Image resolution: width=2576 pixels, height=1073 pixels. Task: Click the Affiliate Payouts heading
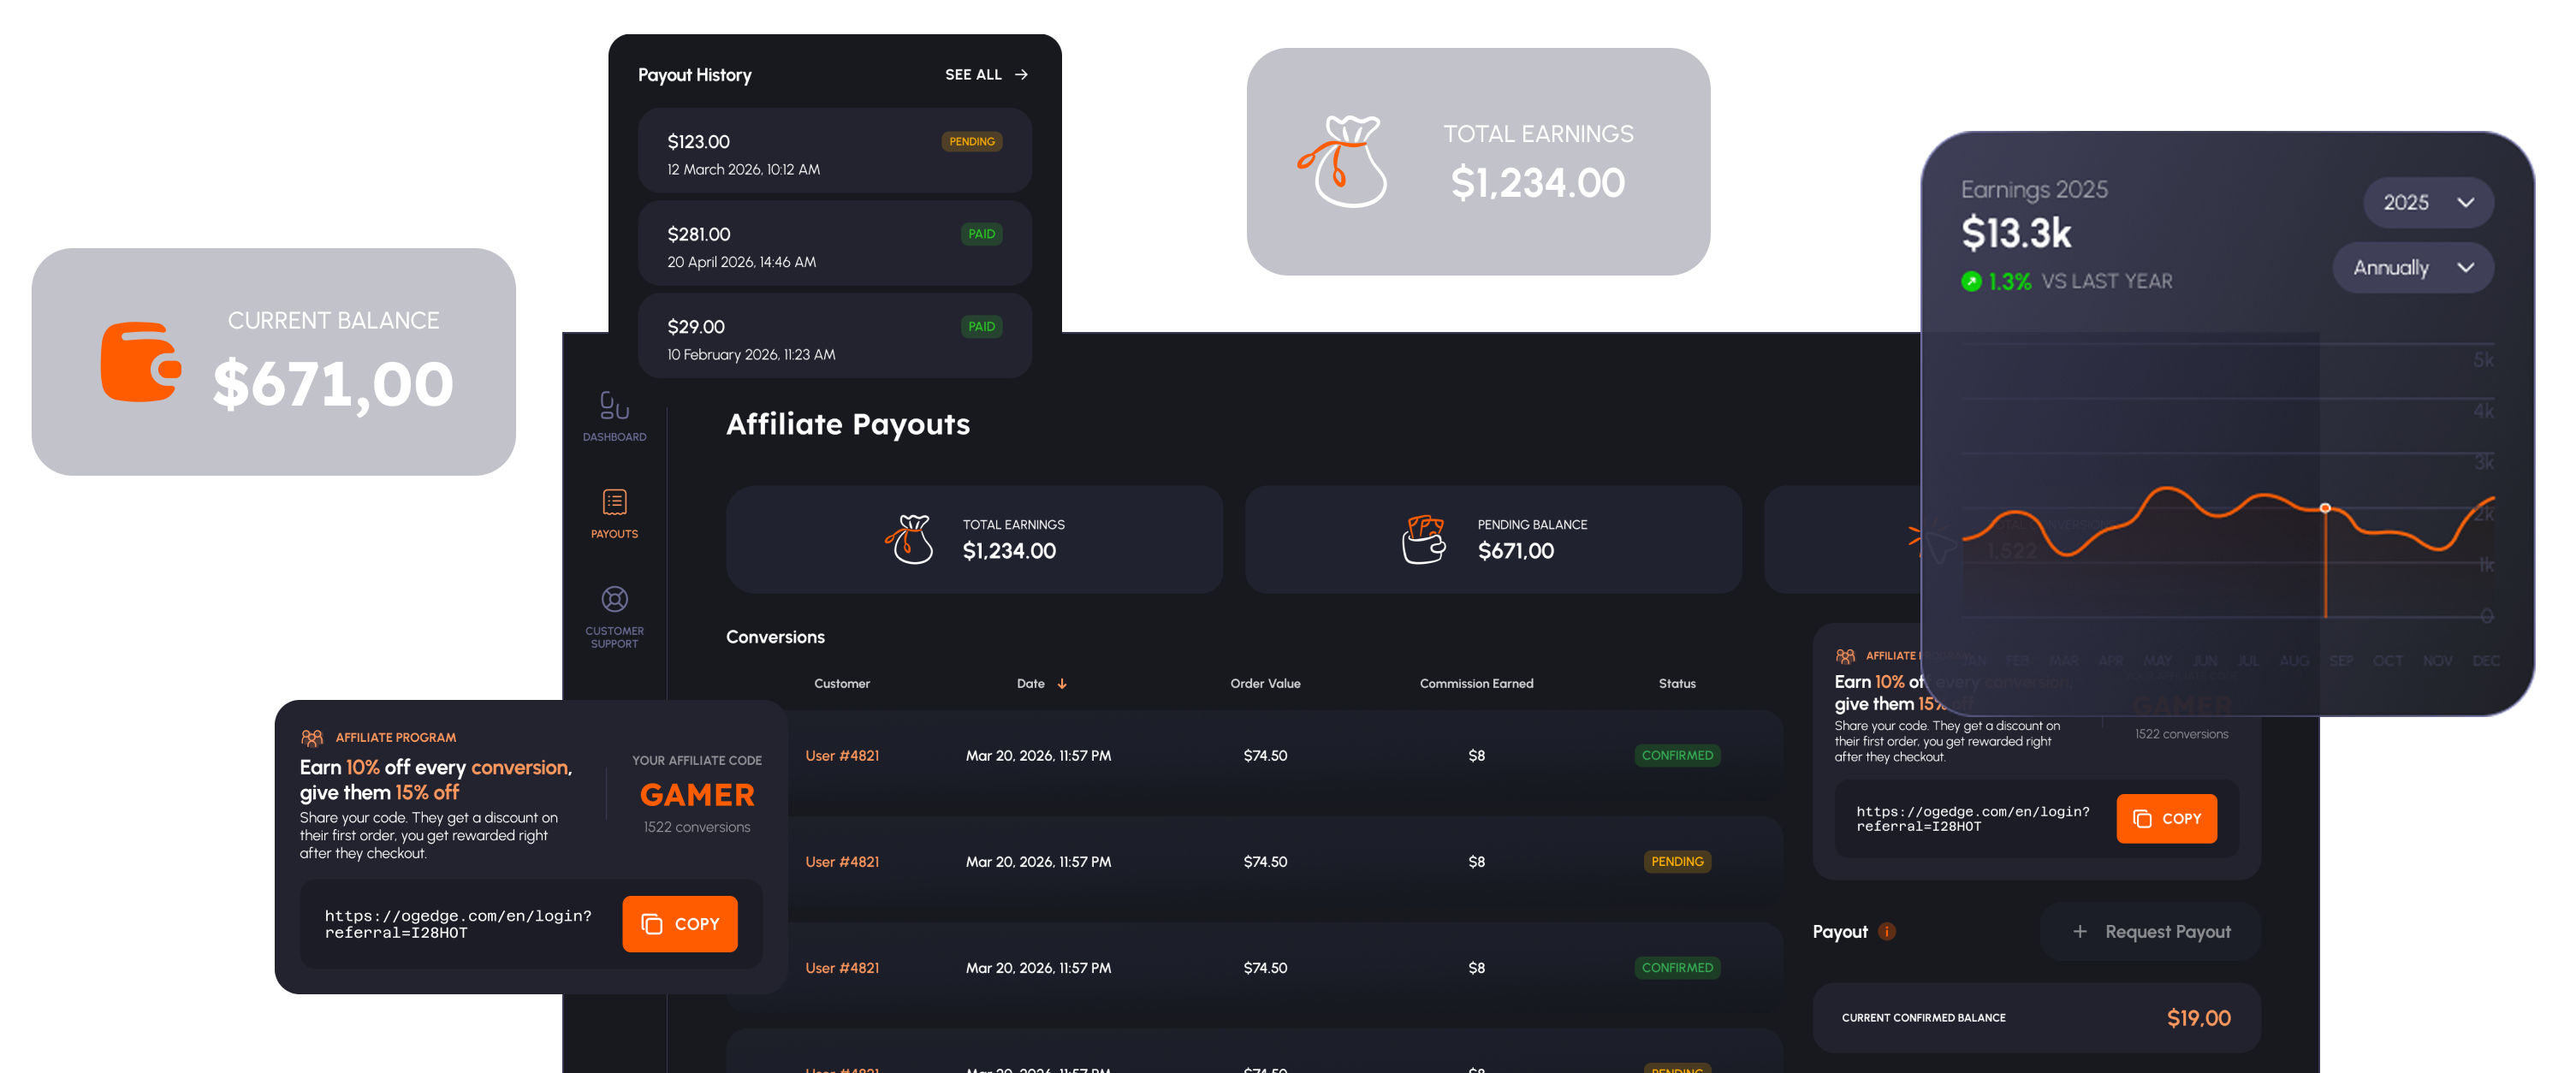(848, 424)
